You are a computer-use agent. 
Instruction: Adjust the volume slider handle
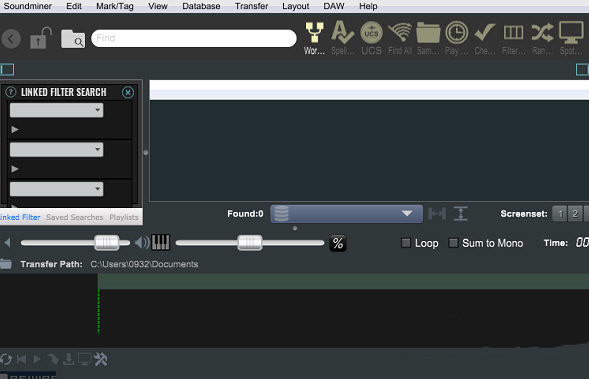click(107, 243)
